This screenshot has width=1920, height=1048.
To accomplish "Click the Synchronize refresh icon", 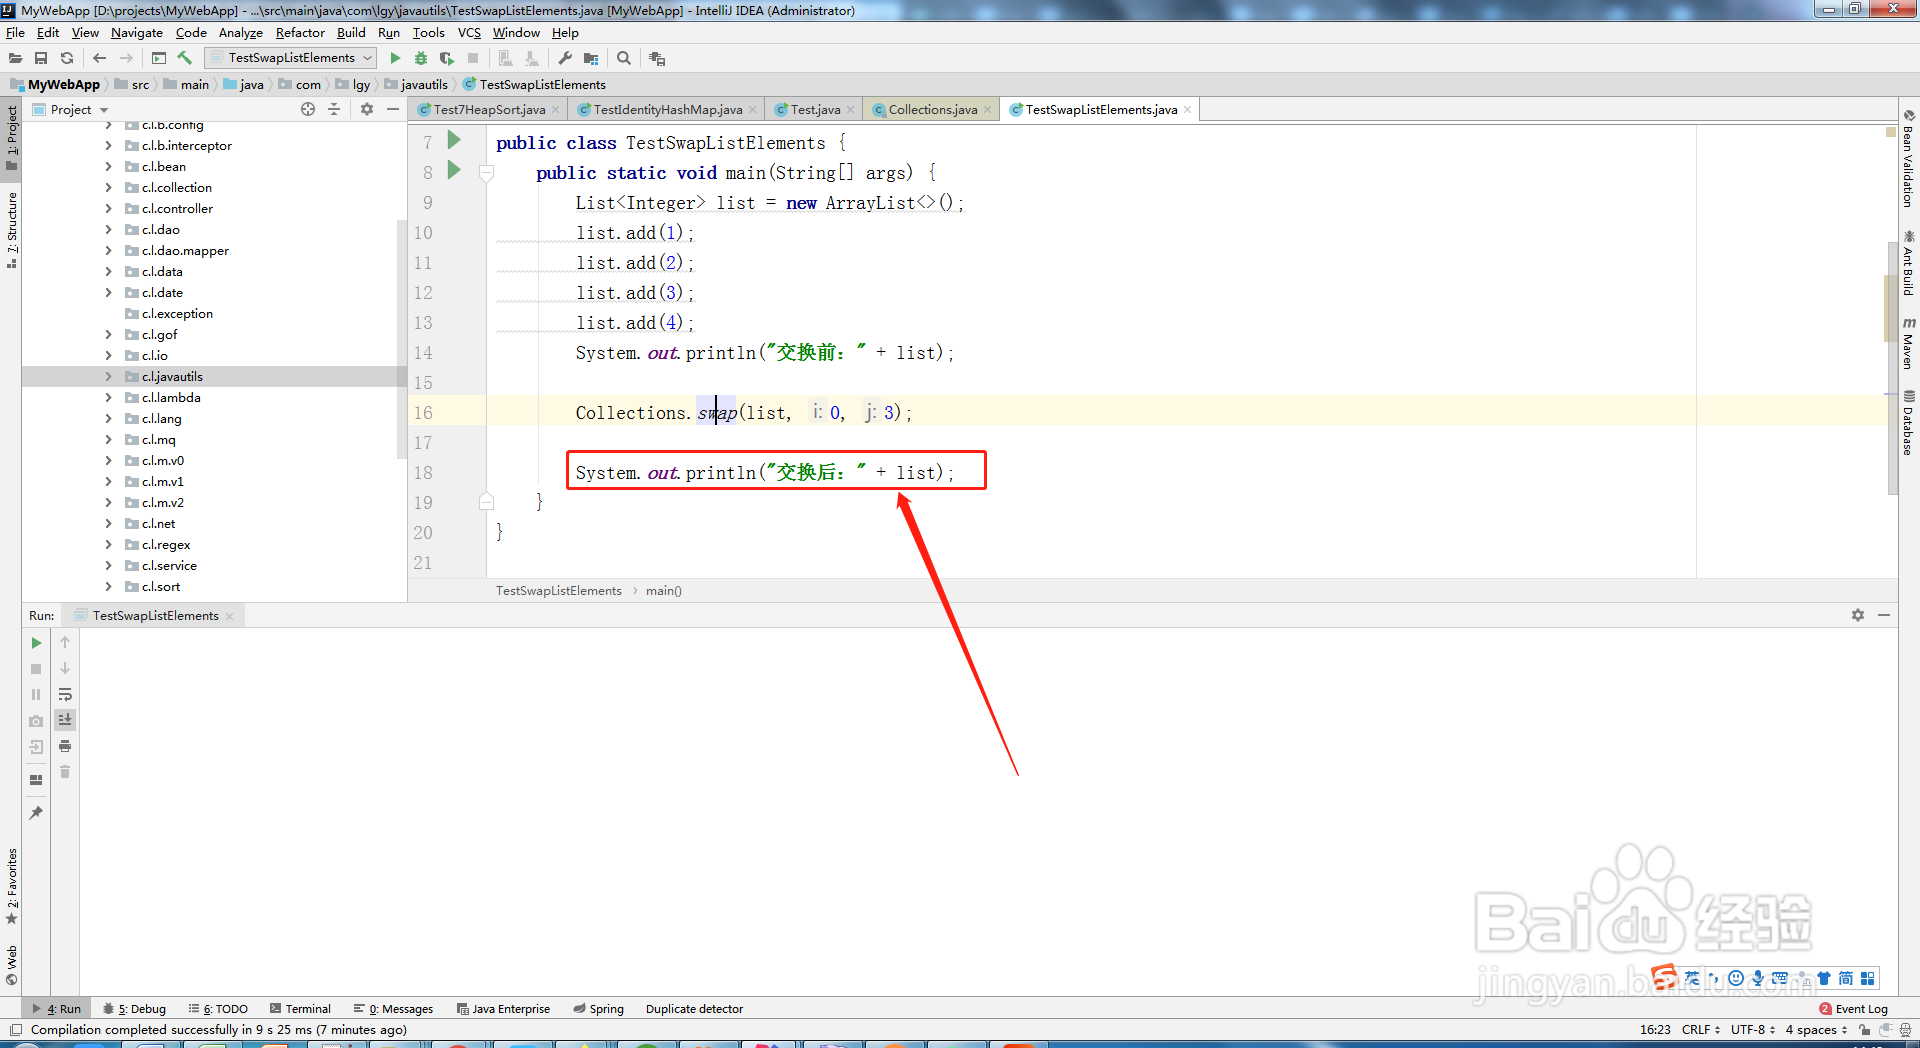I will [67, 58].
